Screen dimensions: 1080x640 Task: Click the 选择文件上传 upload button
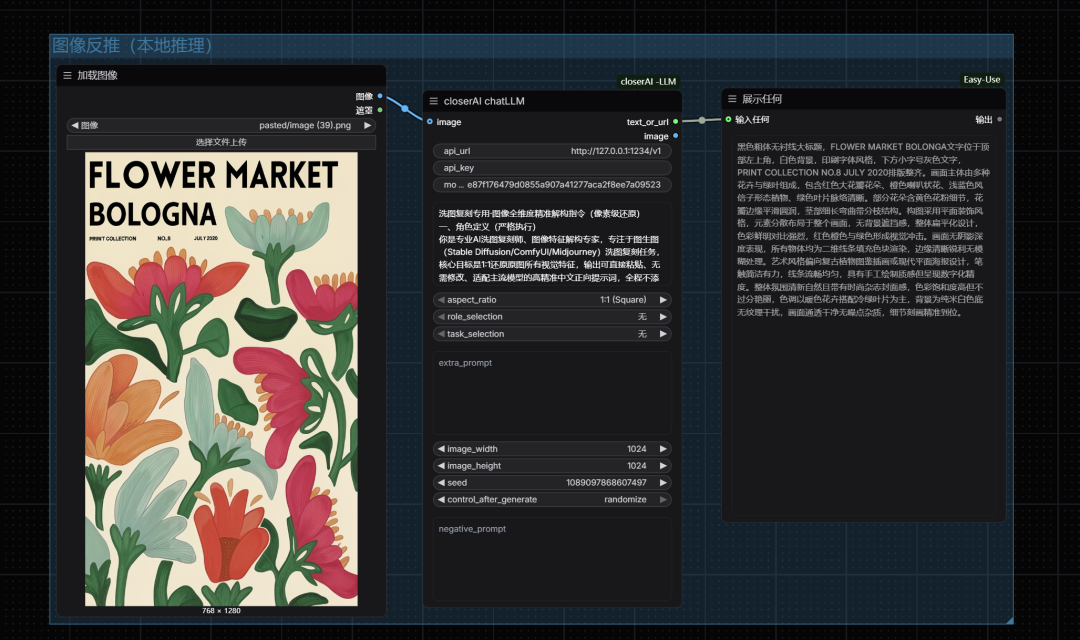point(221,142)
